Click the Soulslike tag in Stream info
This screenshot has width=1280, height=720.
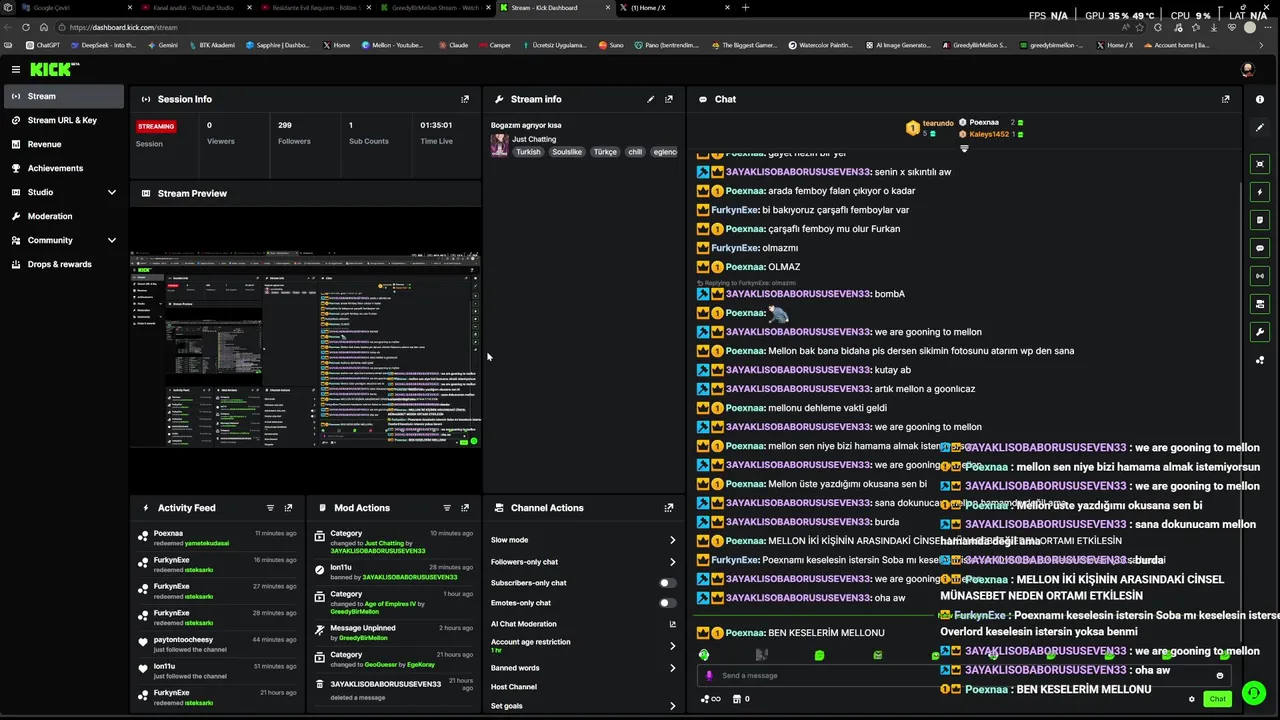pyautogui.click(x=567, y=152)
